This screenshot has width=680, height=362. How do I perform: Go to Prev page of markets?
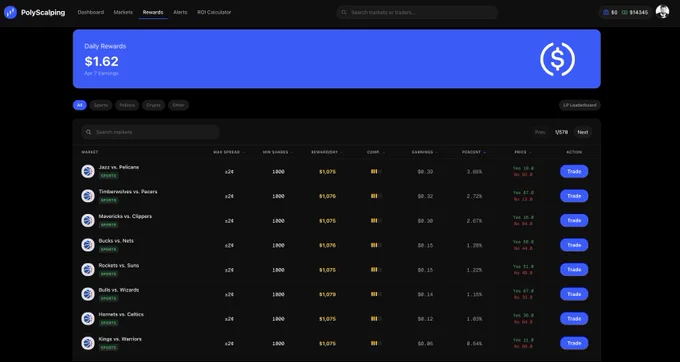[x=540, y=132]
